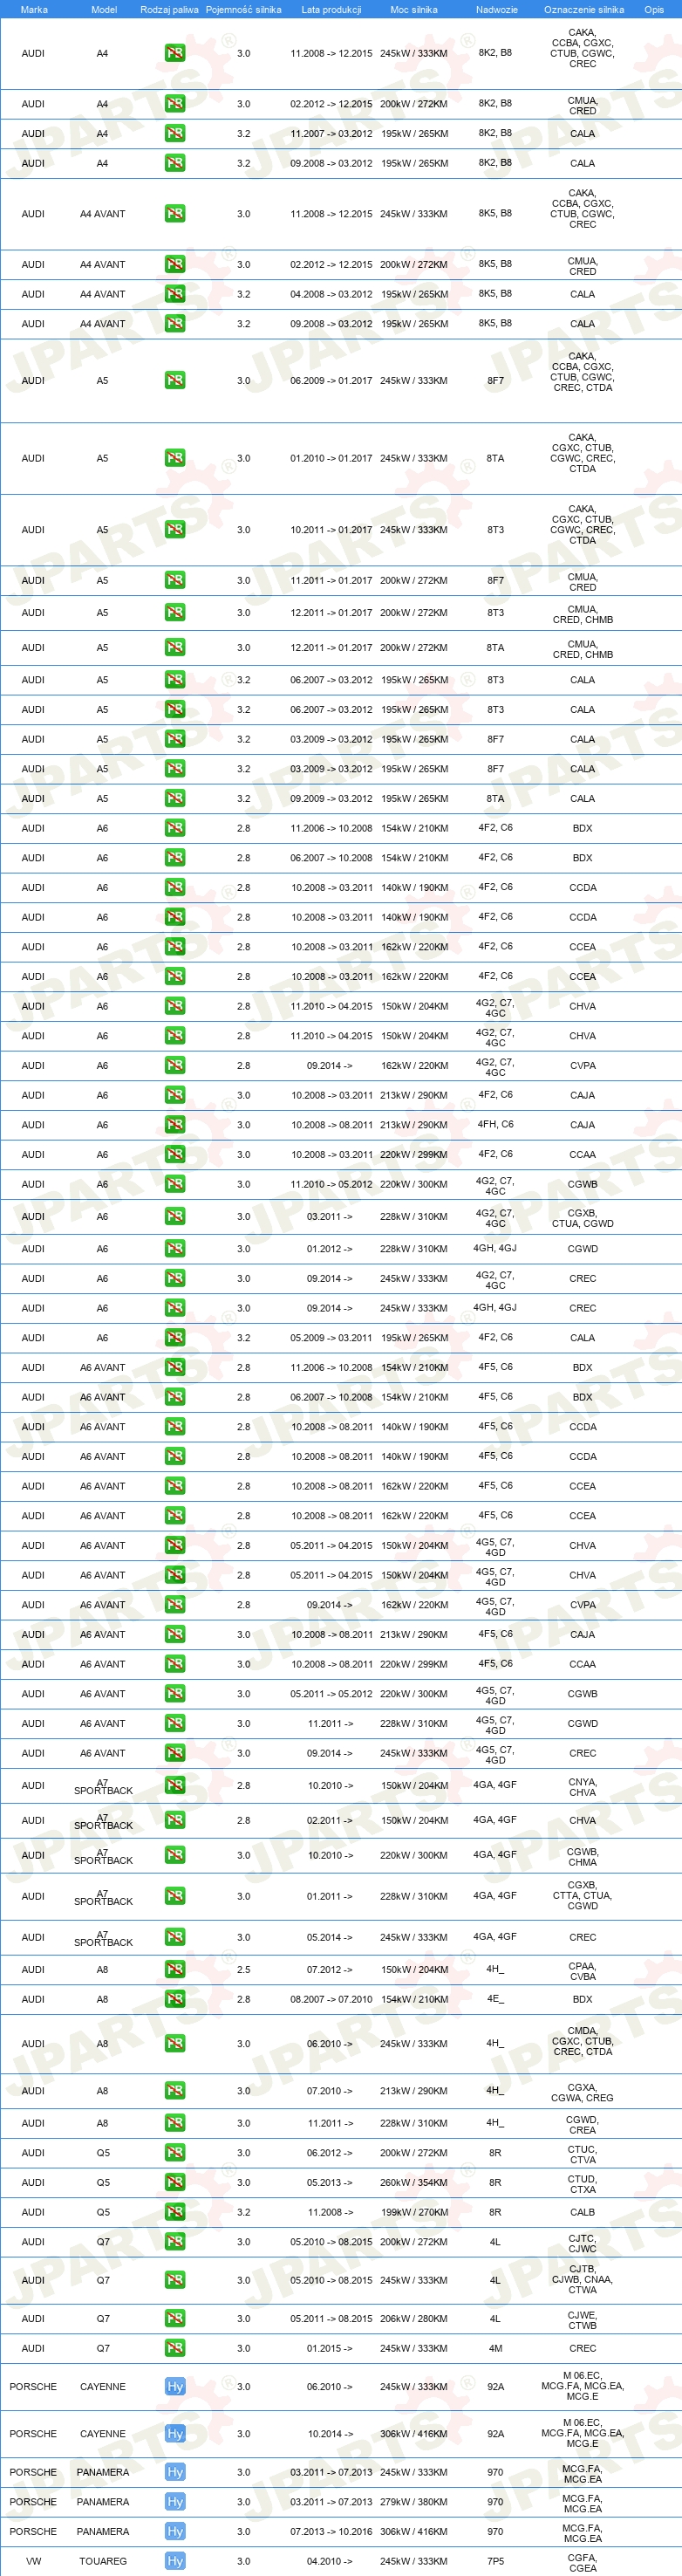Click petrol icon in A7 Sportback 05.2014 CREC row

click(x=175, y=1938)
